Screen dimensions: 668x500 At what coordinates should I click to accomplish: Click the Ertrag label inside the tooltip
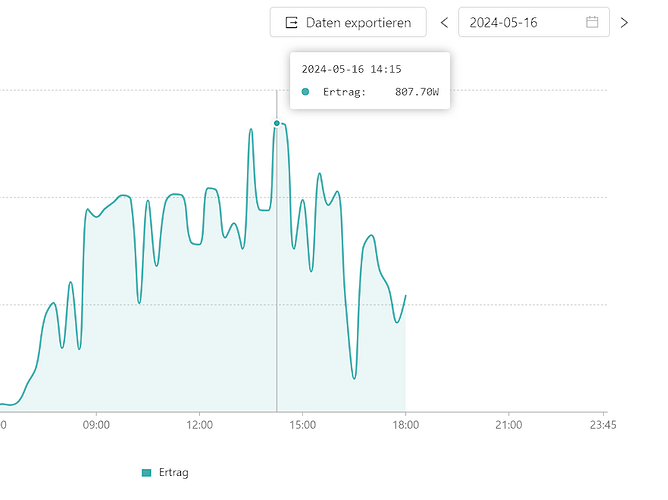345,92
